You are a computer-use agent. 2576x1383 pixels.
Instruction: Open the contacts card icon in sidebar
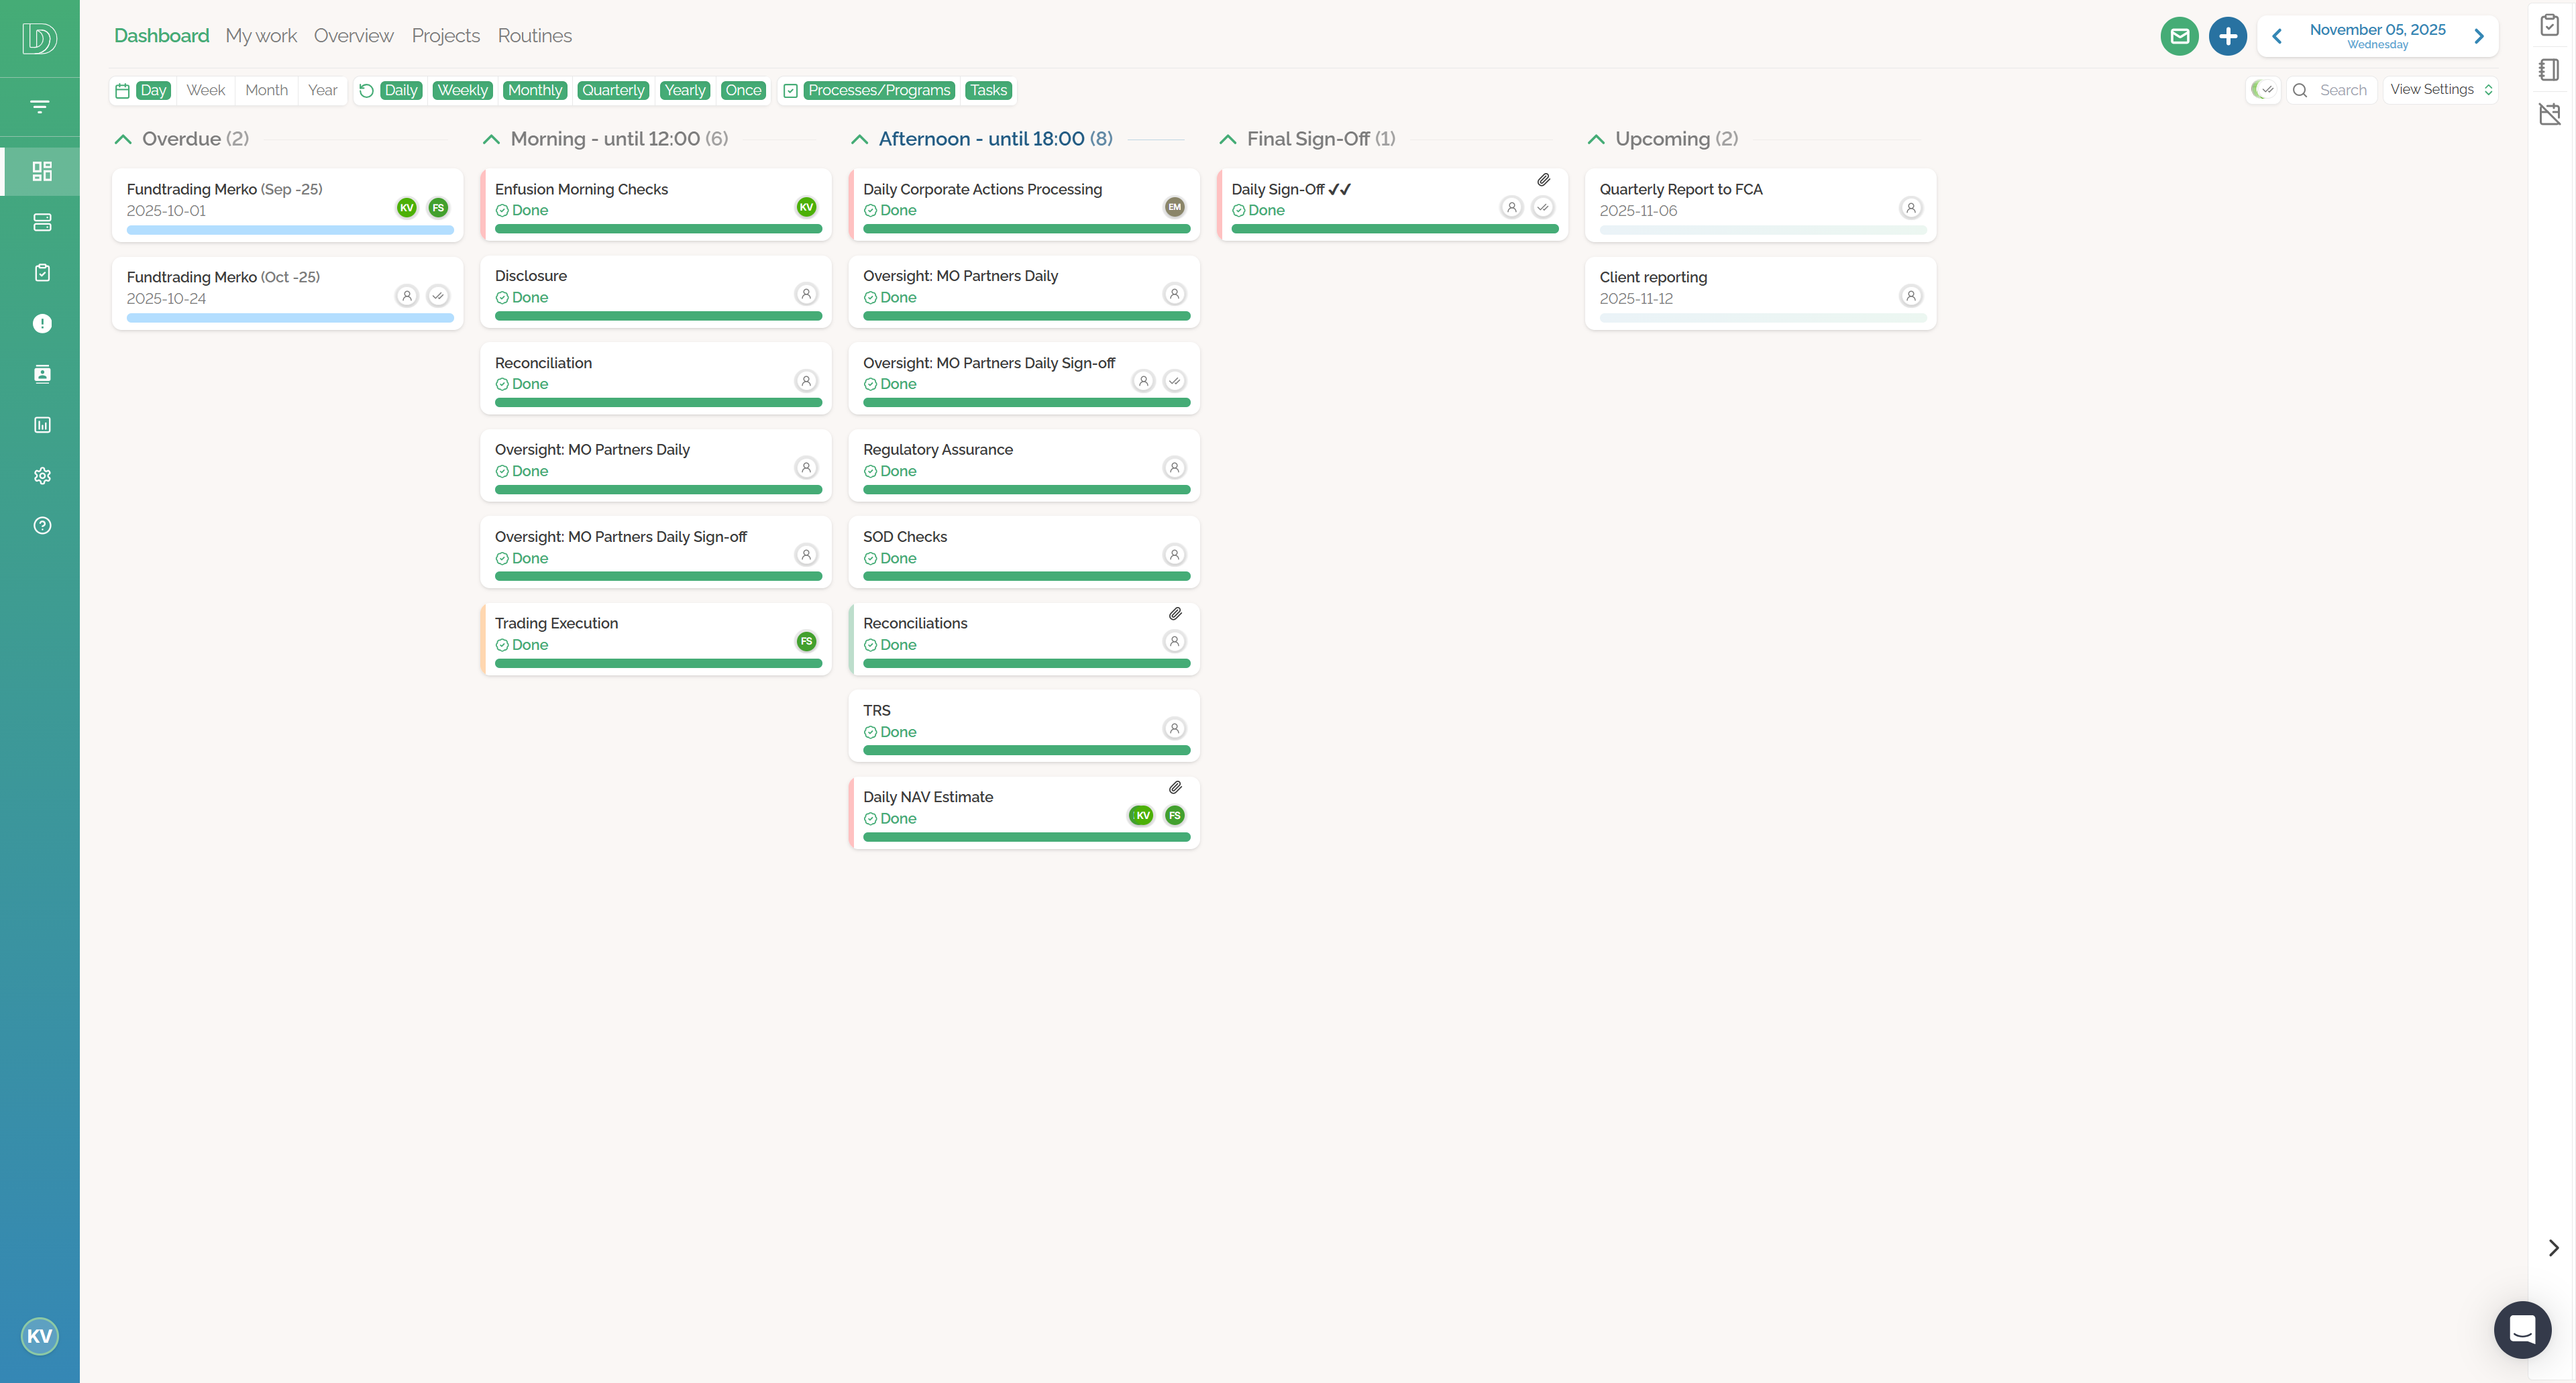(41, 373)
